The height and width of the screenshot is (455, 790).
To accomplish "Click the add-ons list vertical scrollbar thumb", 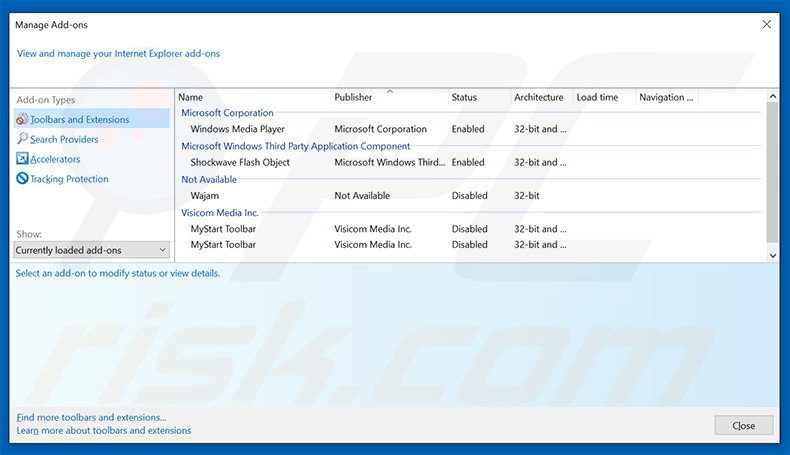I will [x=772, y=172].
